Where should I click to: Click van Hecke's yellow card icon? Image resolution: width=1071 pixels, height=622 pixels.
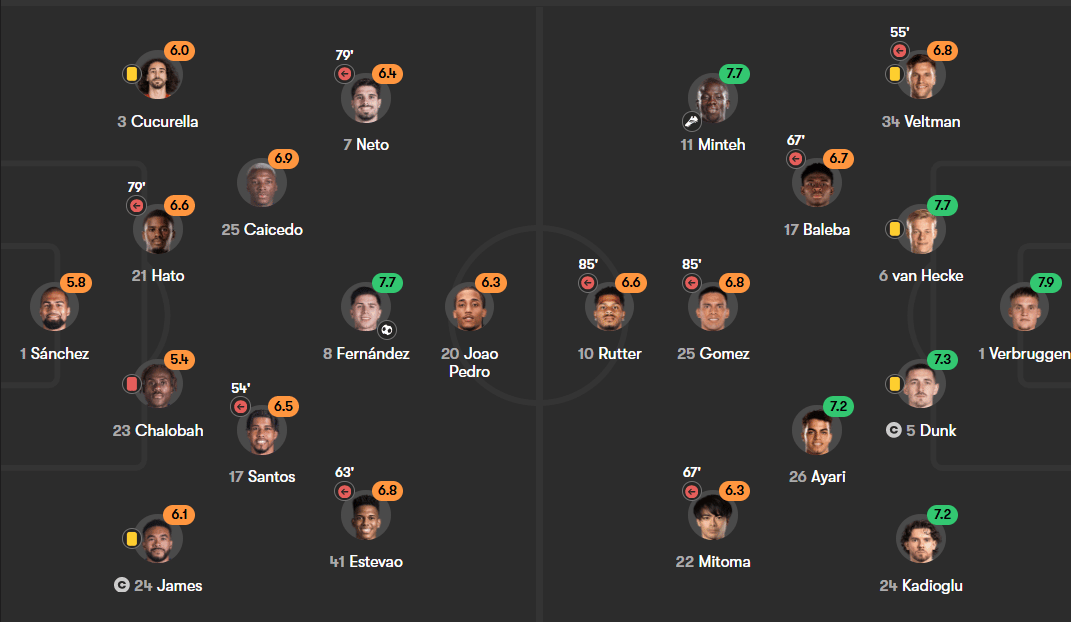tap(894, 229)
